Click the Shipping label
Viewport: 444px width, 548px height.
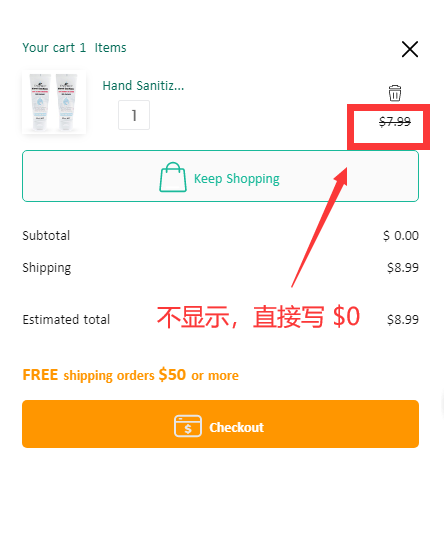pos(46,268)
